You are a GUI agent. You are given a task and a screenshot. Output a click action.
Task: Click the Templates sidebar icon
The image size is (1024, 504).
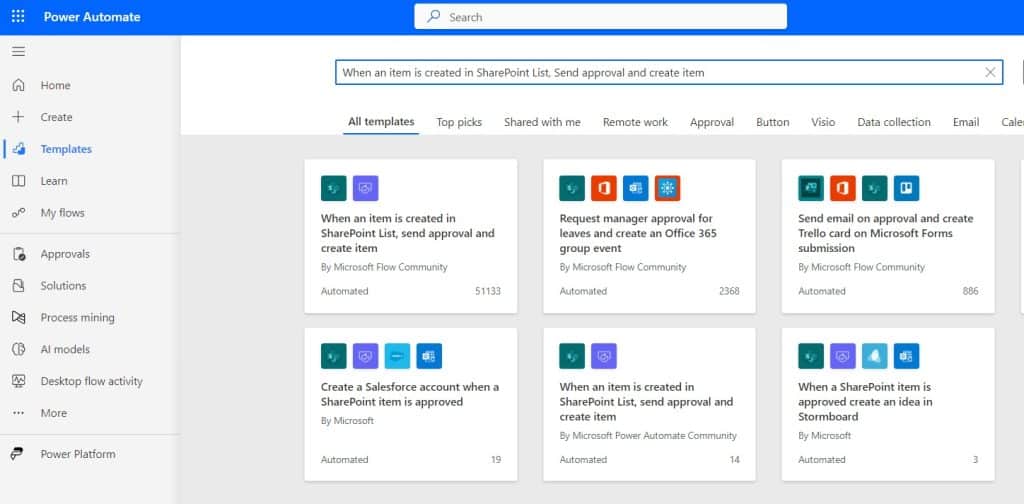coord(19,149)
